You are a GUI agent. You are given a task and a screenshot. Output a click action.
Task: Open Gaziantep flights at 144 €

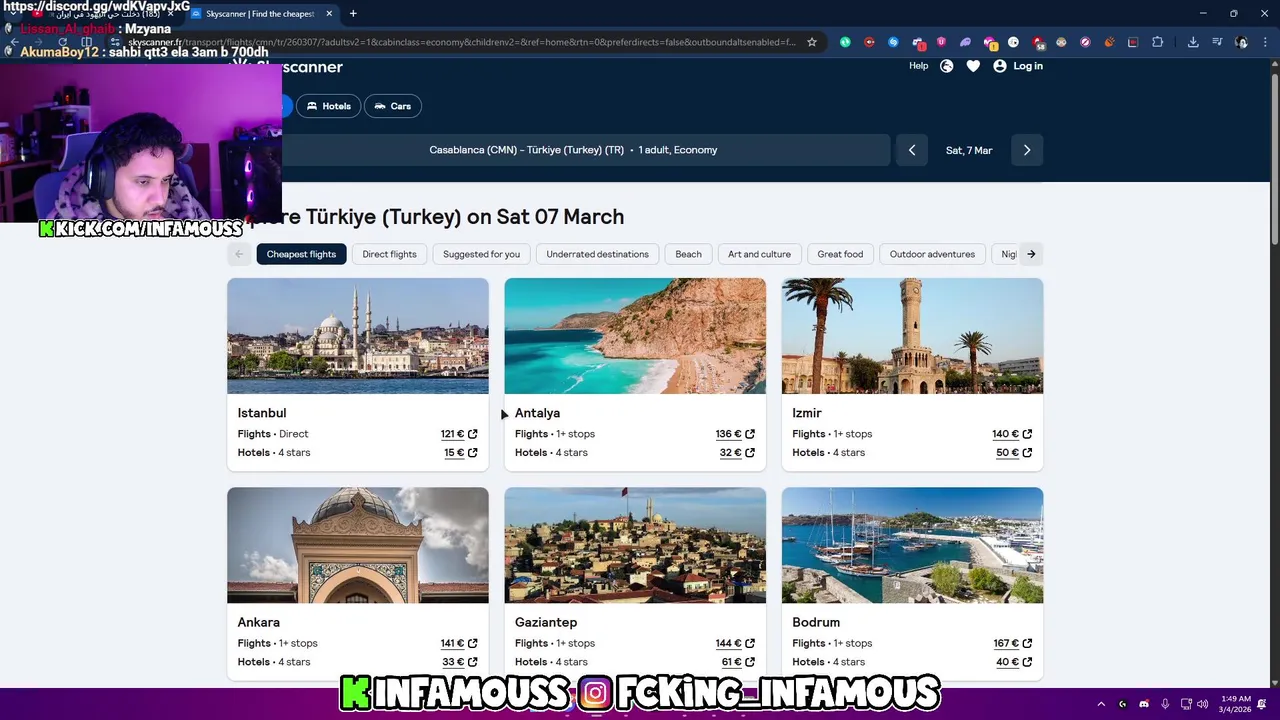735,643
